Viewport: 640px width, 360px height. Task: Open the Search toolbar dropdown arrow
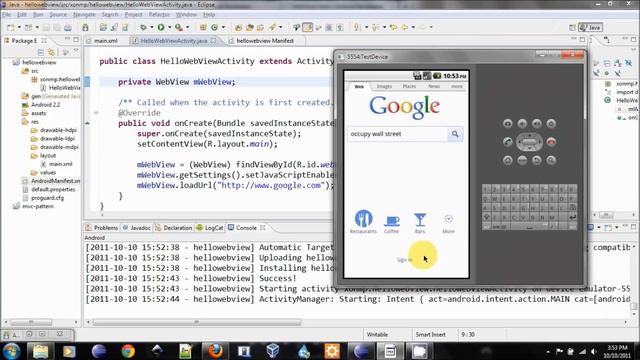pyautogui.click(x=280, y=27)
